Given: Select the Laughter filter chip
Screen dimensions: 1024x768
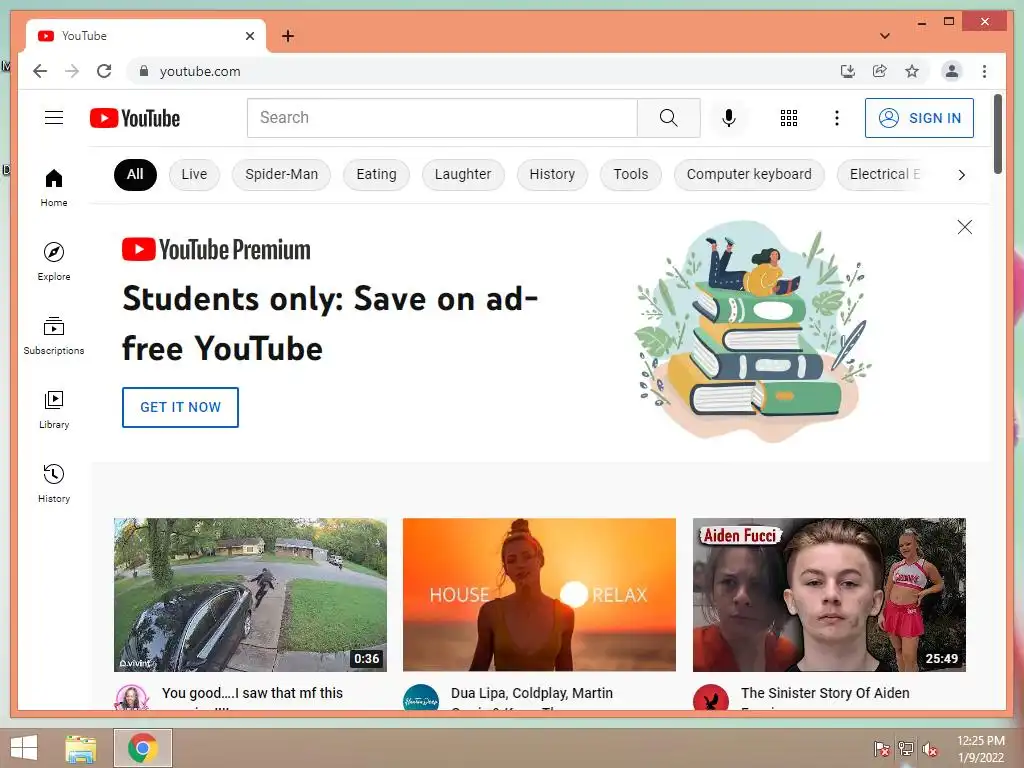Looking at the screenshot, I should click(463, 174).
